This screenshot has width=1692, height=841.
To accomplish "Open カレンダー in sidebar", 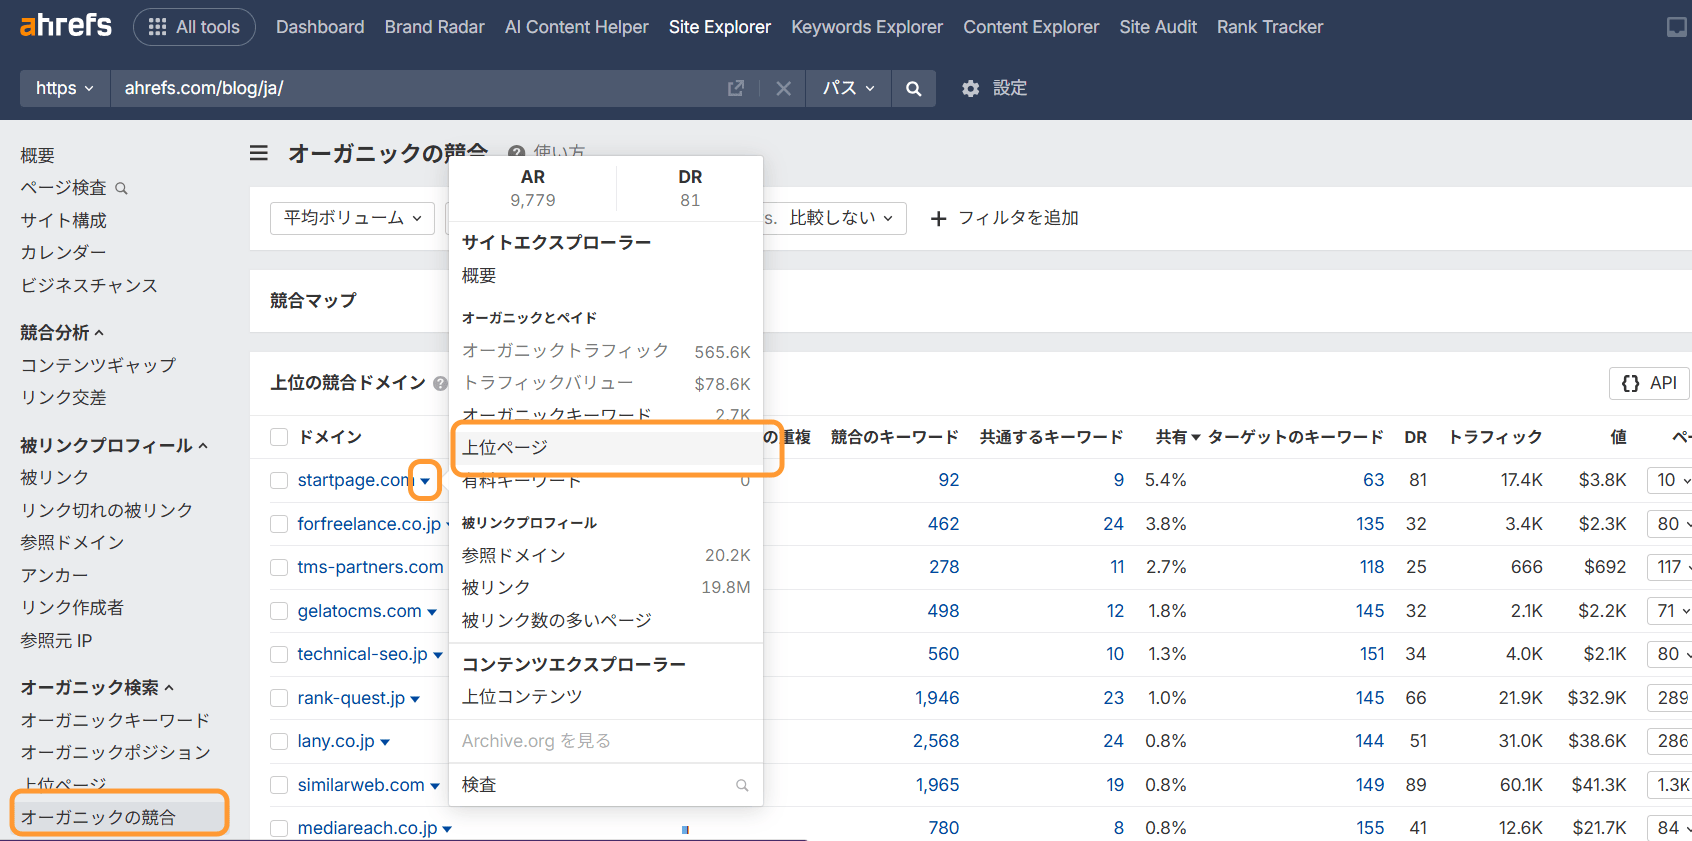I will (63, 253).
